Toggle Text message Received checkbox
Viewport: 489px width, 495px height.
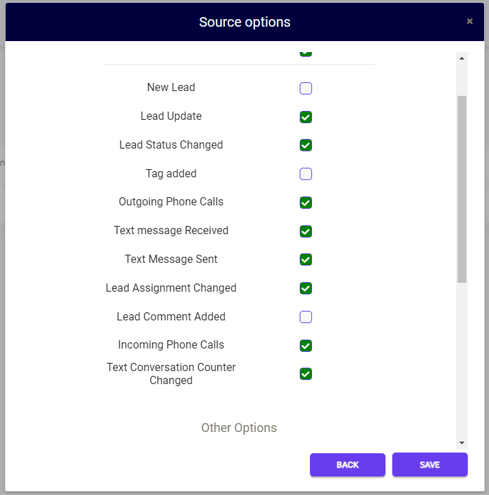(305, 231)
